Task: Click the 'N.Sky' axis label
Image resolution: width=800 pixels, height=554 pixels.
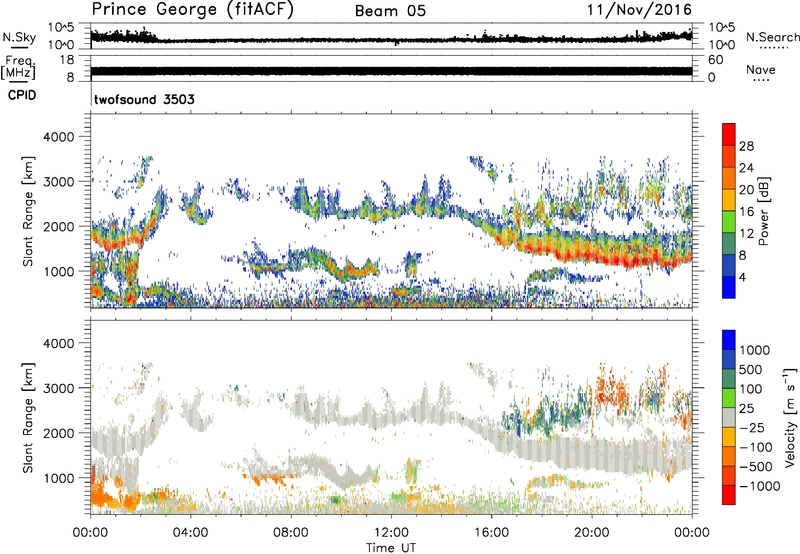Action: [19, 37]
